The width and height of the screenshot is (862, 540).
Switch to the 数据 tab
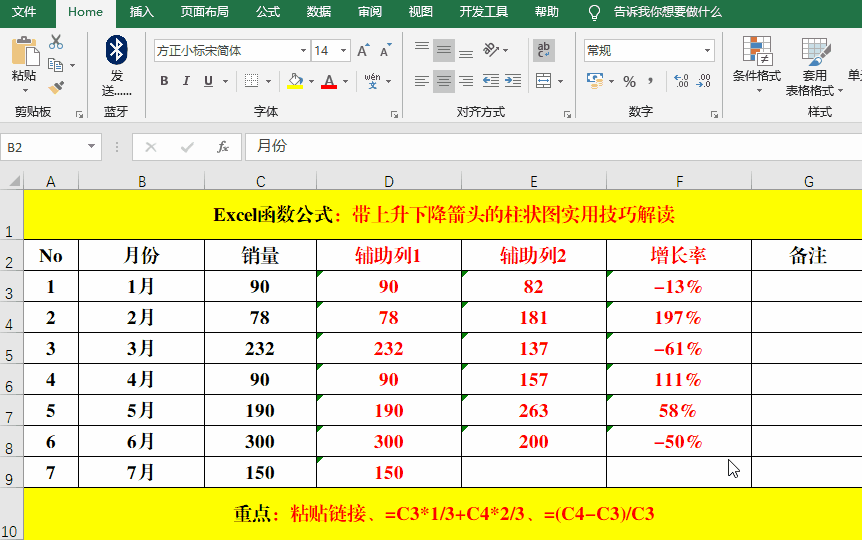pyautogui.click(x=319, y=12)
